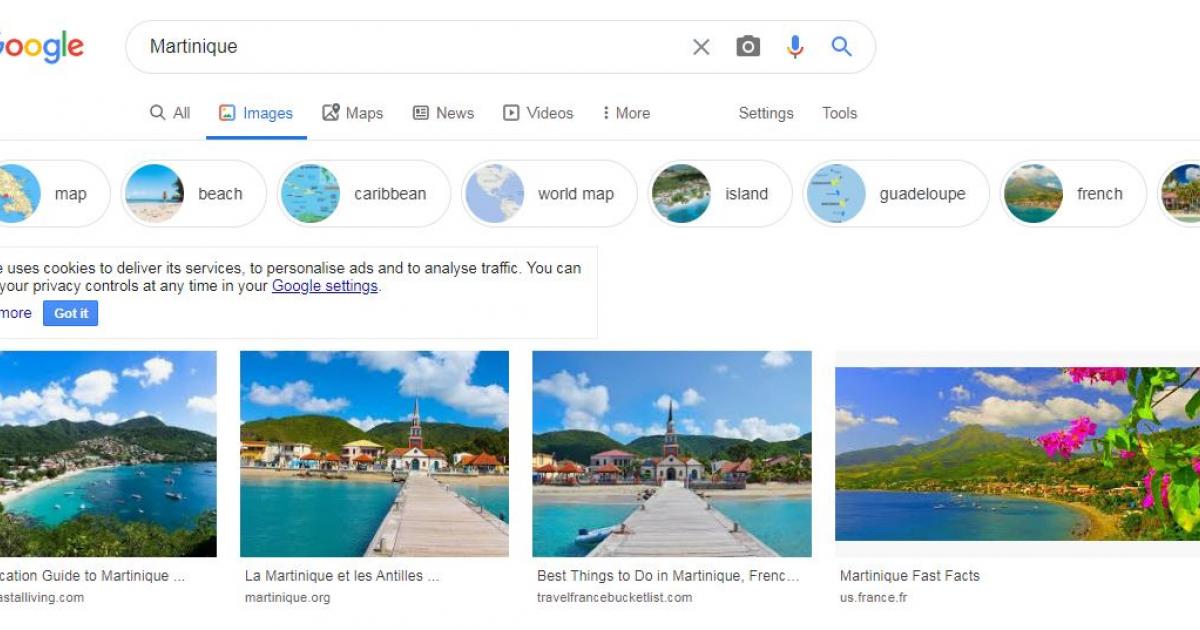Clear the search box with the X icon
Image resolution: width=1200 pixels, height=630 pixels.
(x=701, y=47)
